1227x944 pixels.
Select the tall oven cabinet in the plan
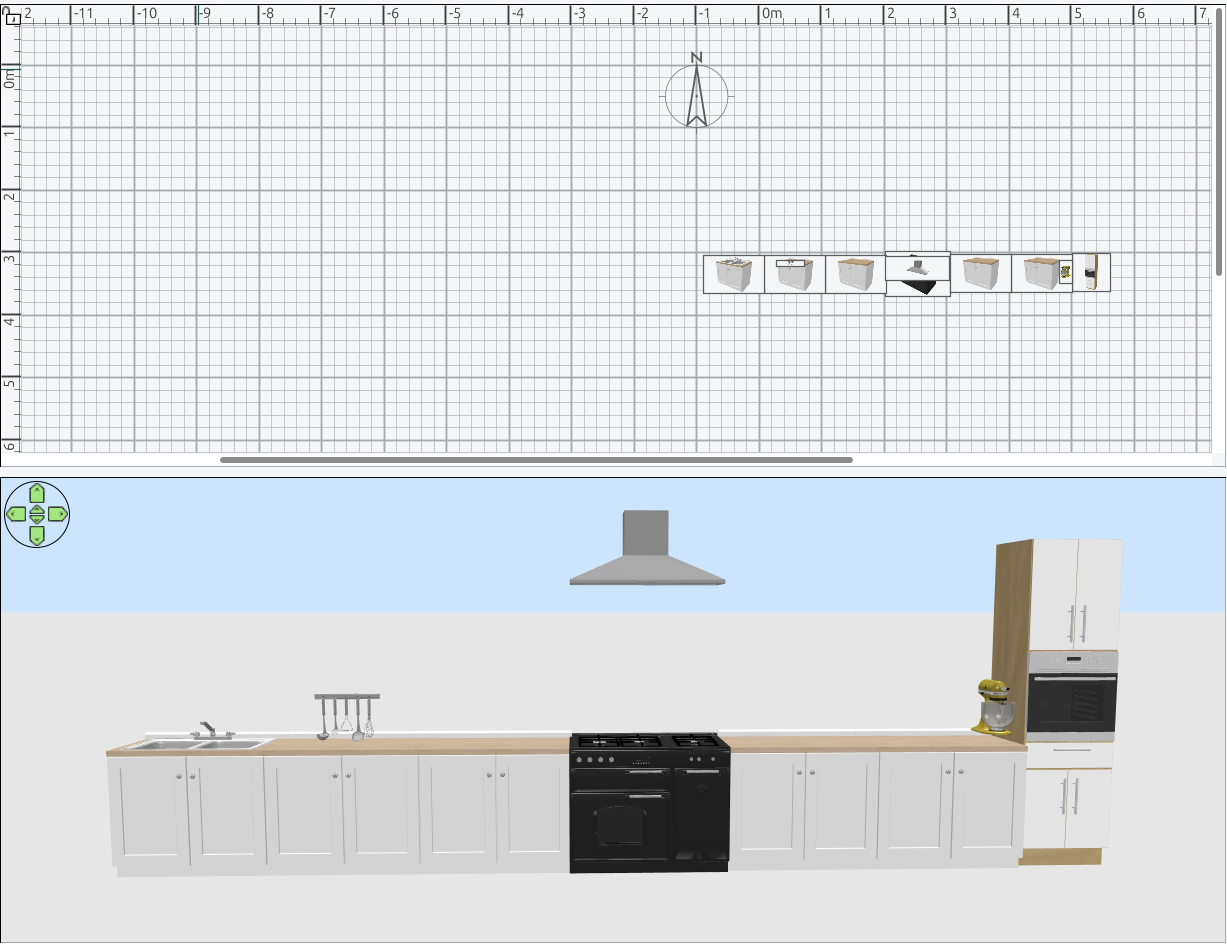(x=1091, y=272)
